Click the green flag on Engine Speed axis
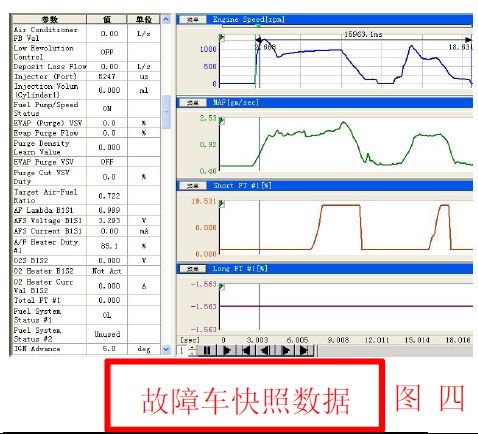Screen dimensions: 478x434 [x=222, y=38]
